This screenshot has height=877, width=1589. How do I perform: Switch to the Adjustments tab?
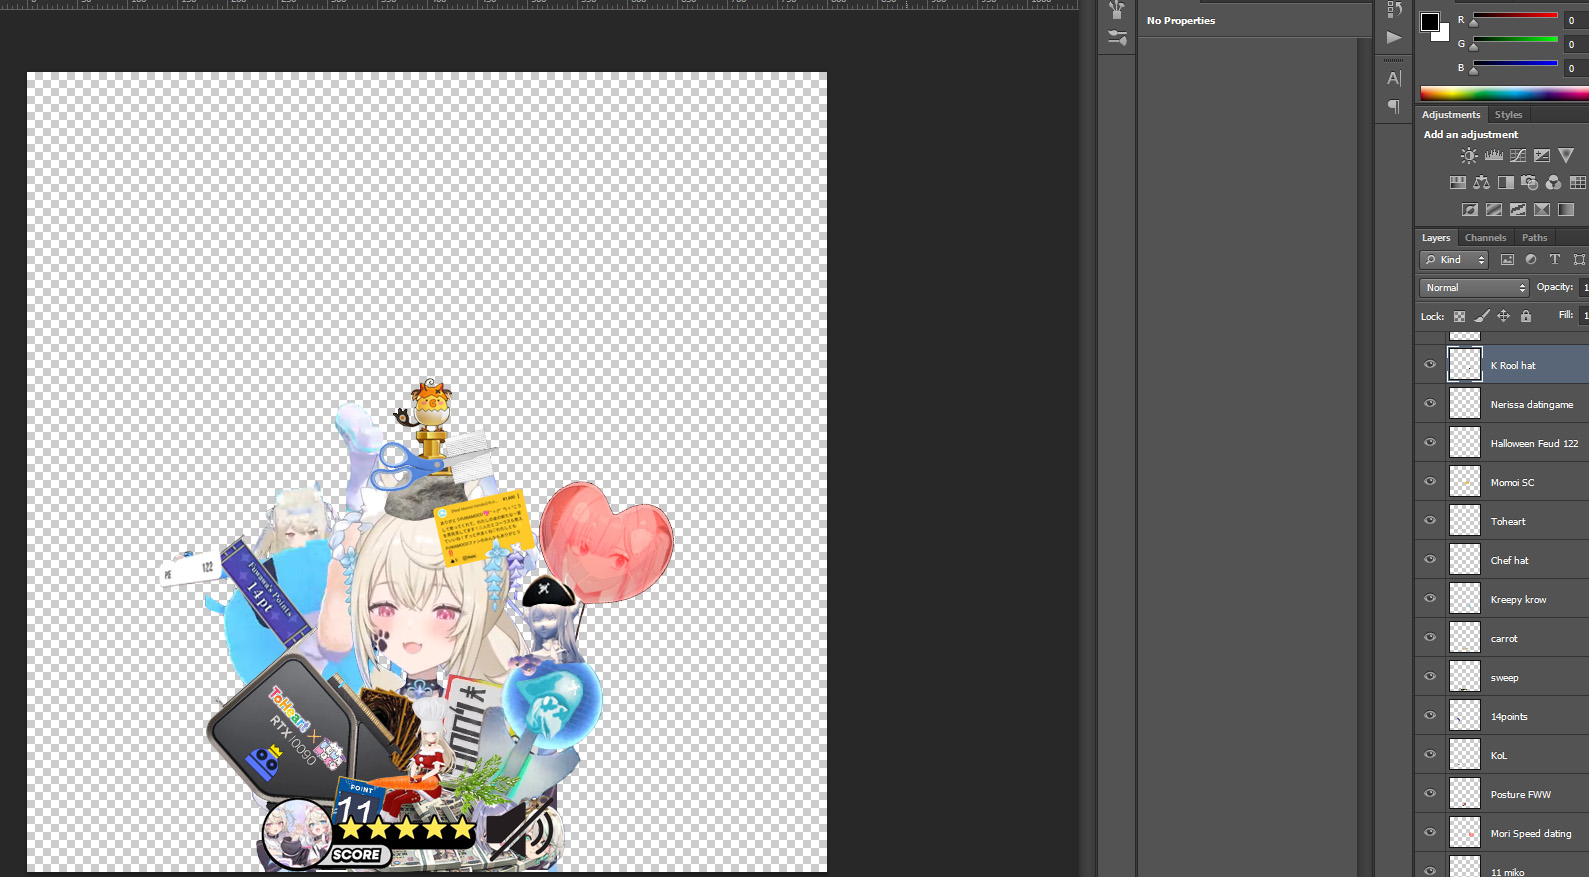pos(1451,115)
